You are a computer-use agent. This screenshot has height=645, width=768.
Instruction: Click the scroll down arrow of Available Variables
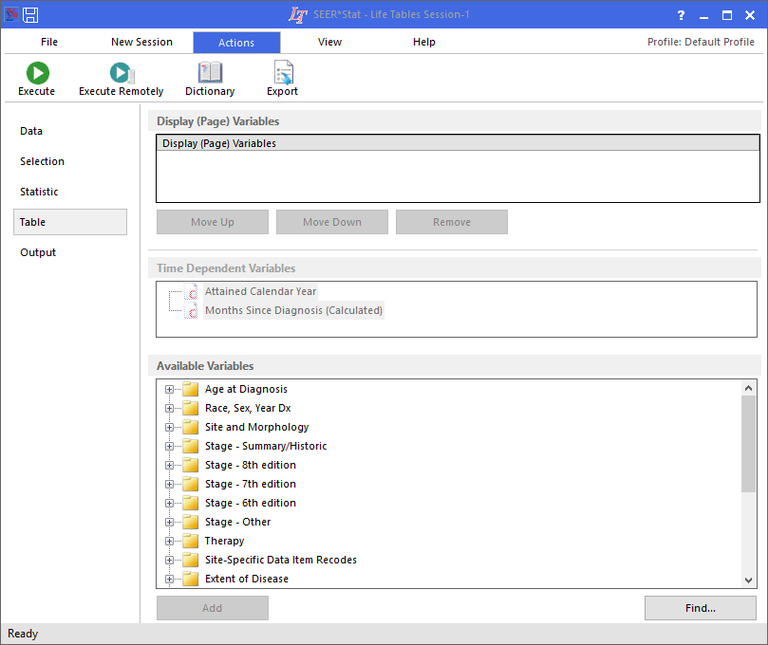749,580
